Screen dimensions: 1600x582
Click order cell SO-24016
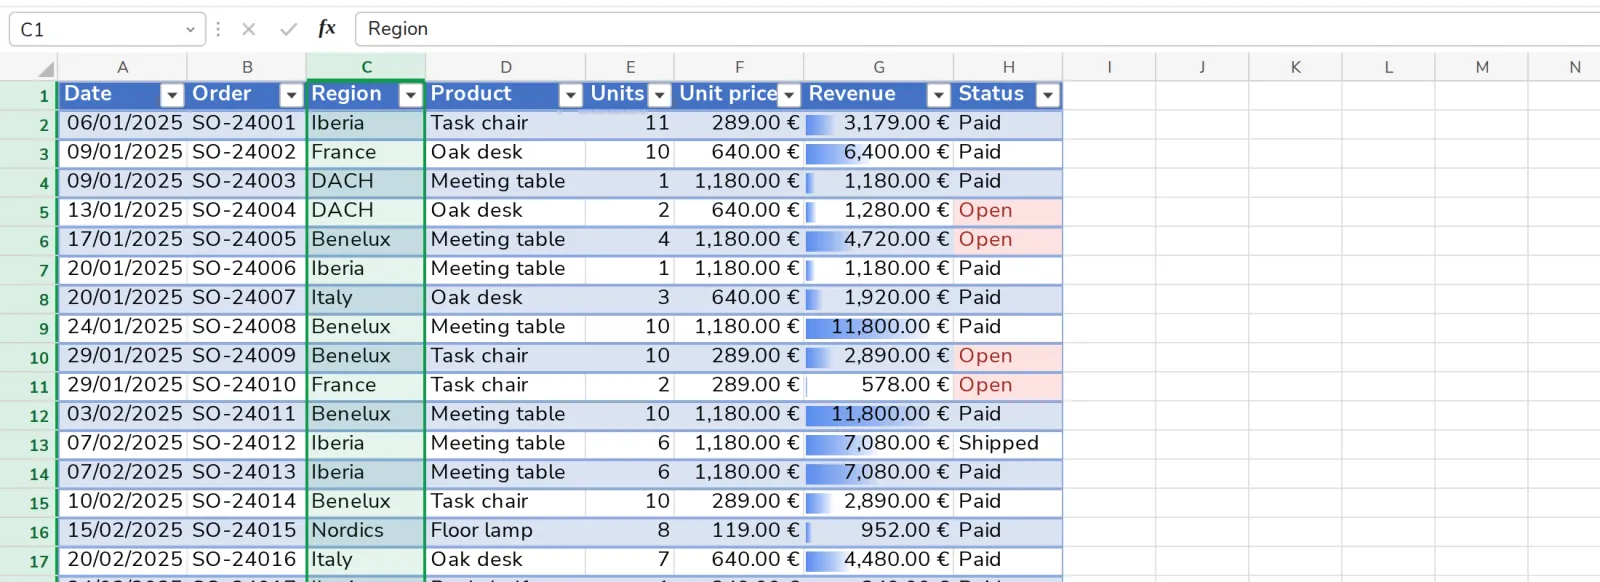coord(247,560)
